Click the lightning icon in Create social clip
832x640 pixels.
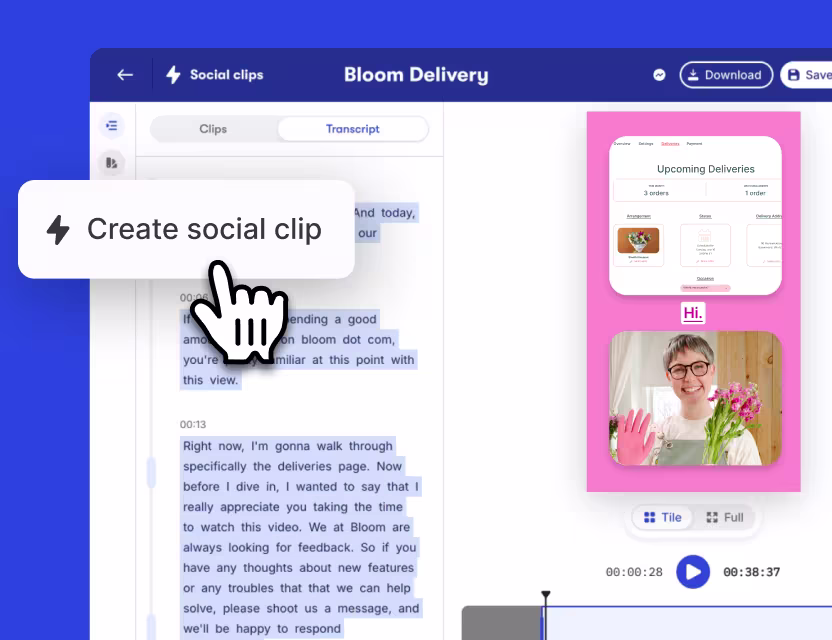point(58,230)
